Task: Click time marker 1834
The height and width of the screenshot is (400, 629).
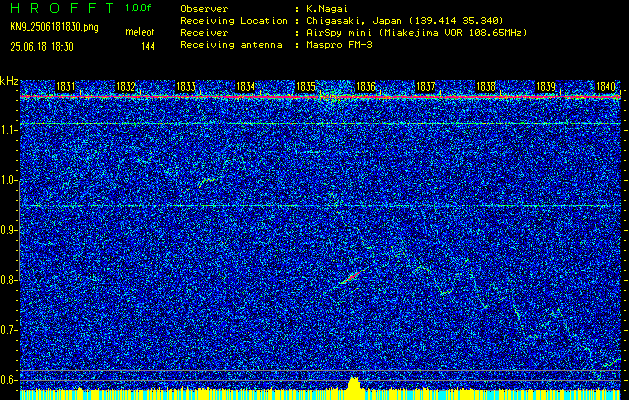Action: point(246,86)
